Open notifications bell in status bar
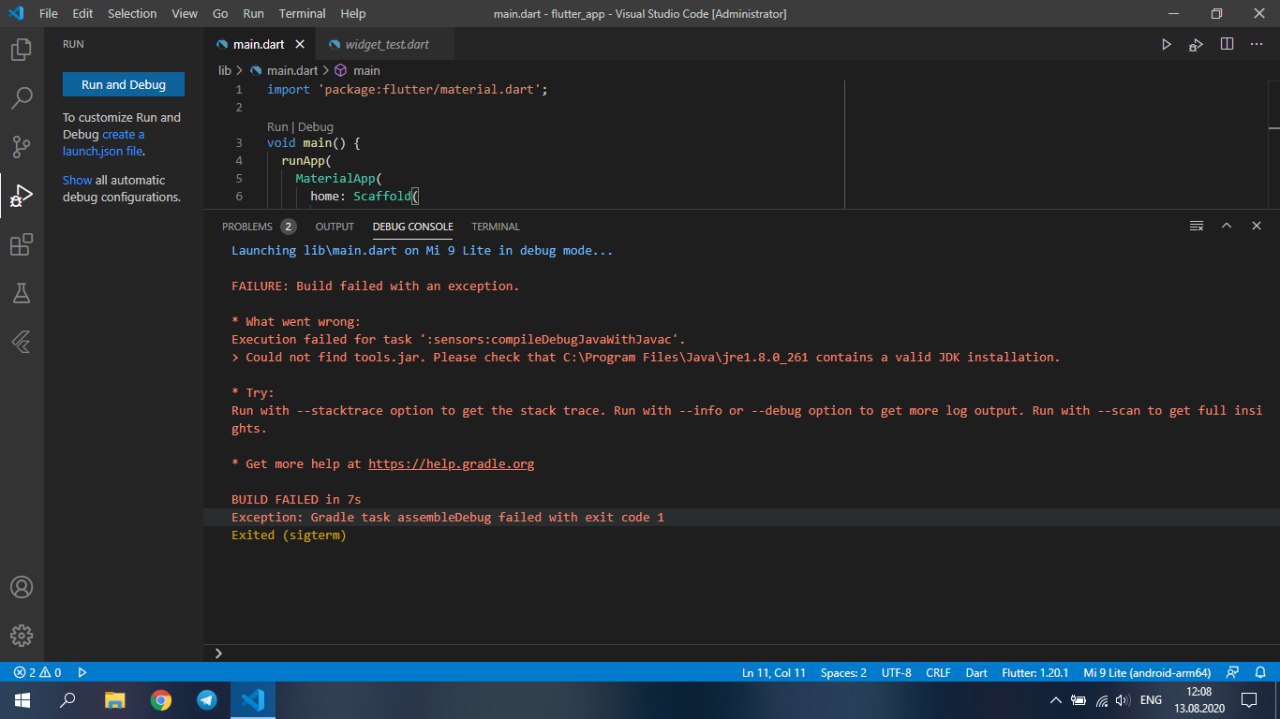This screenshot has width=1280, height=719. (1261, 673)
